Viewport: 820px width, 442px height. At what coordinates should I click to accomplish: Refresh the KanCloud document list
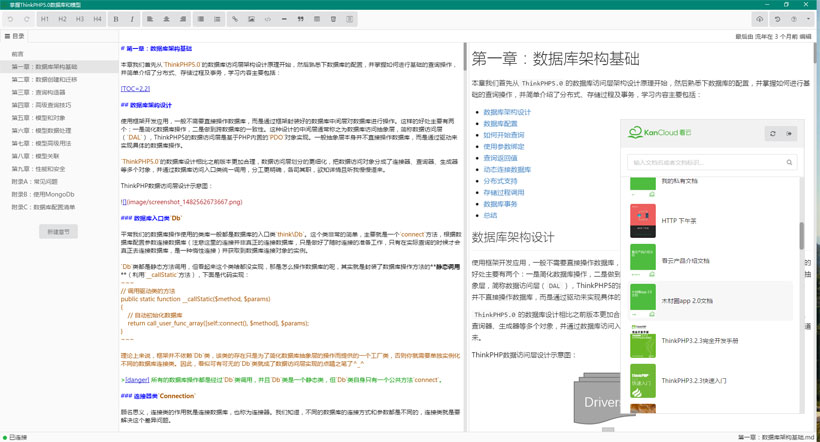(772, 133)
